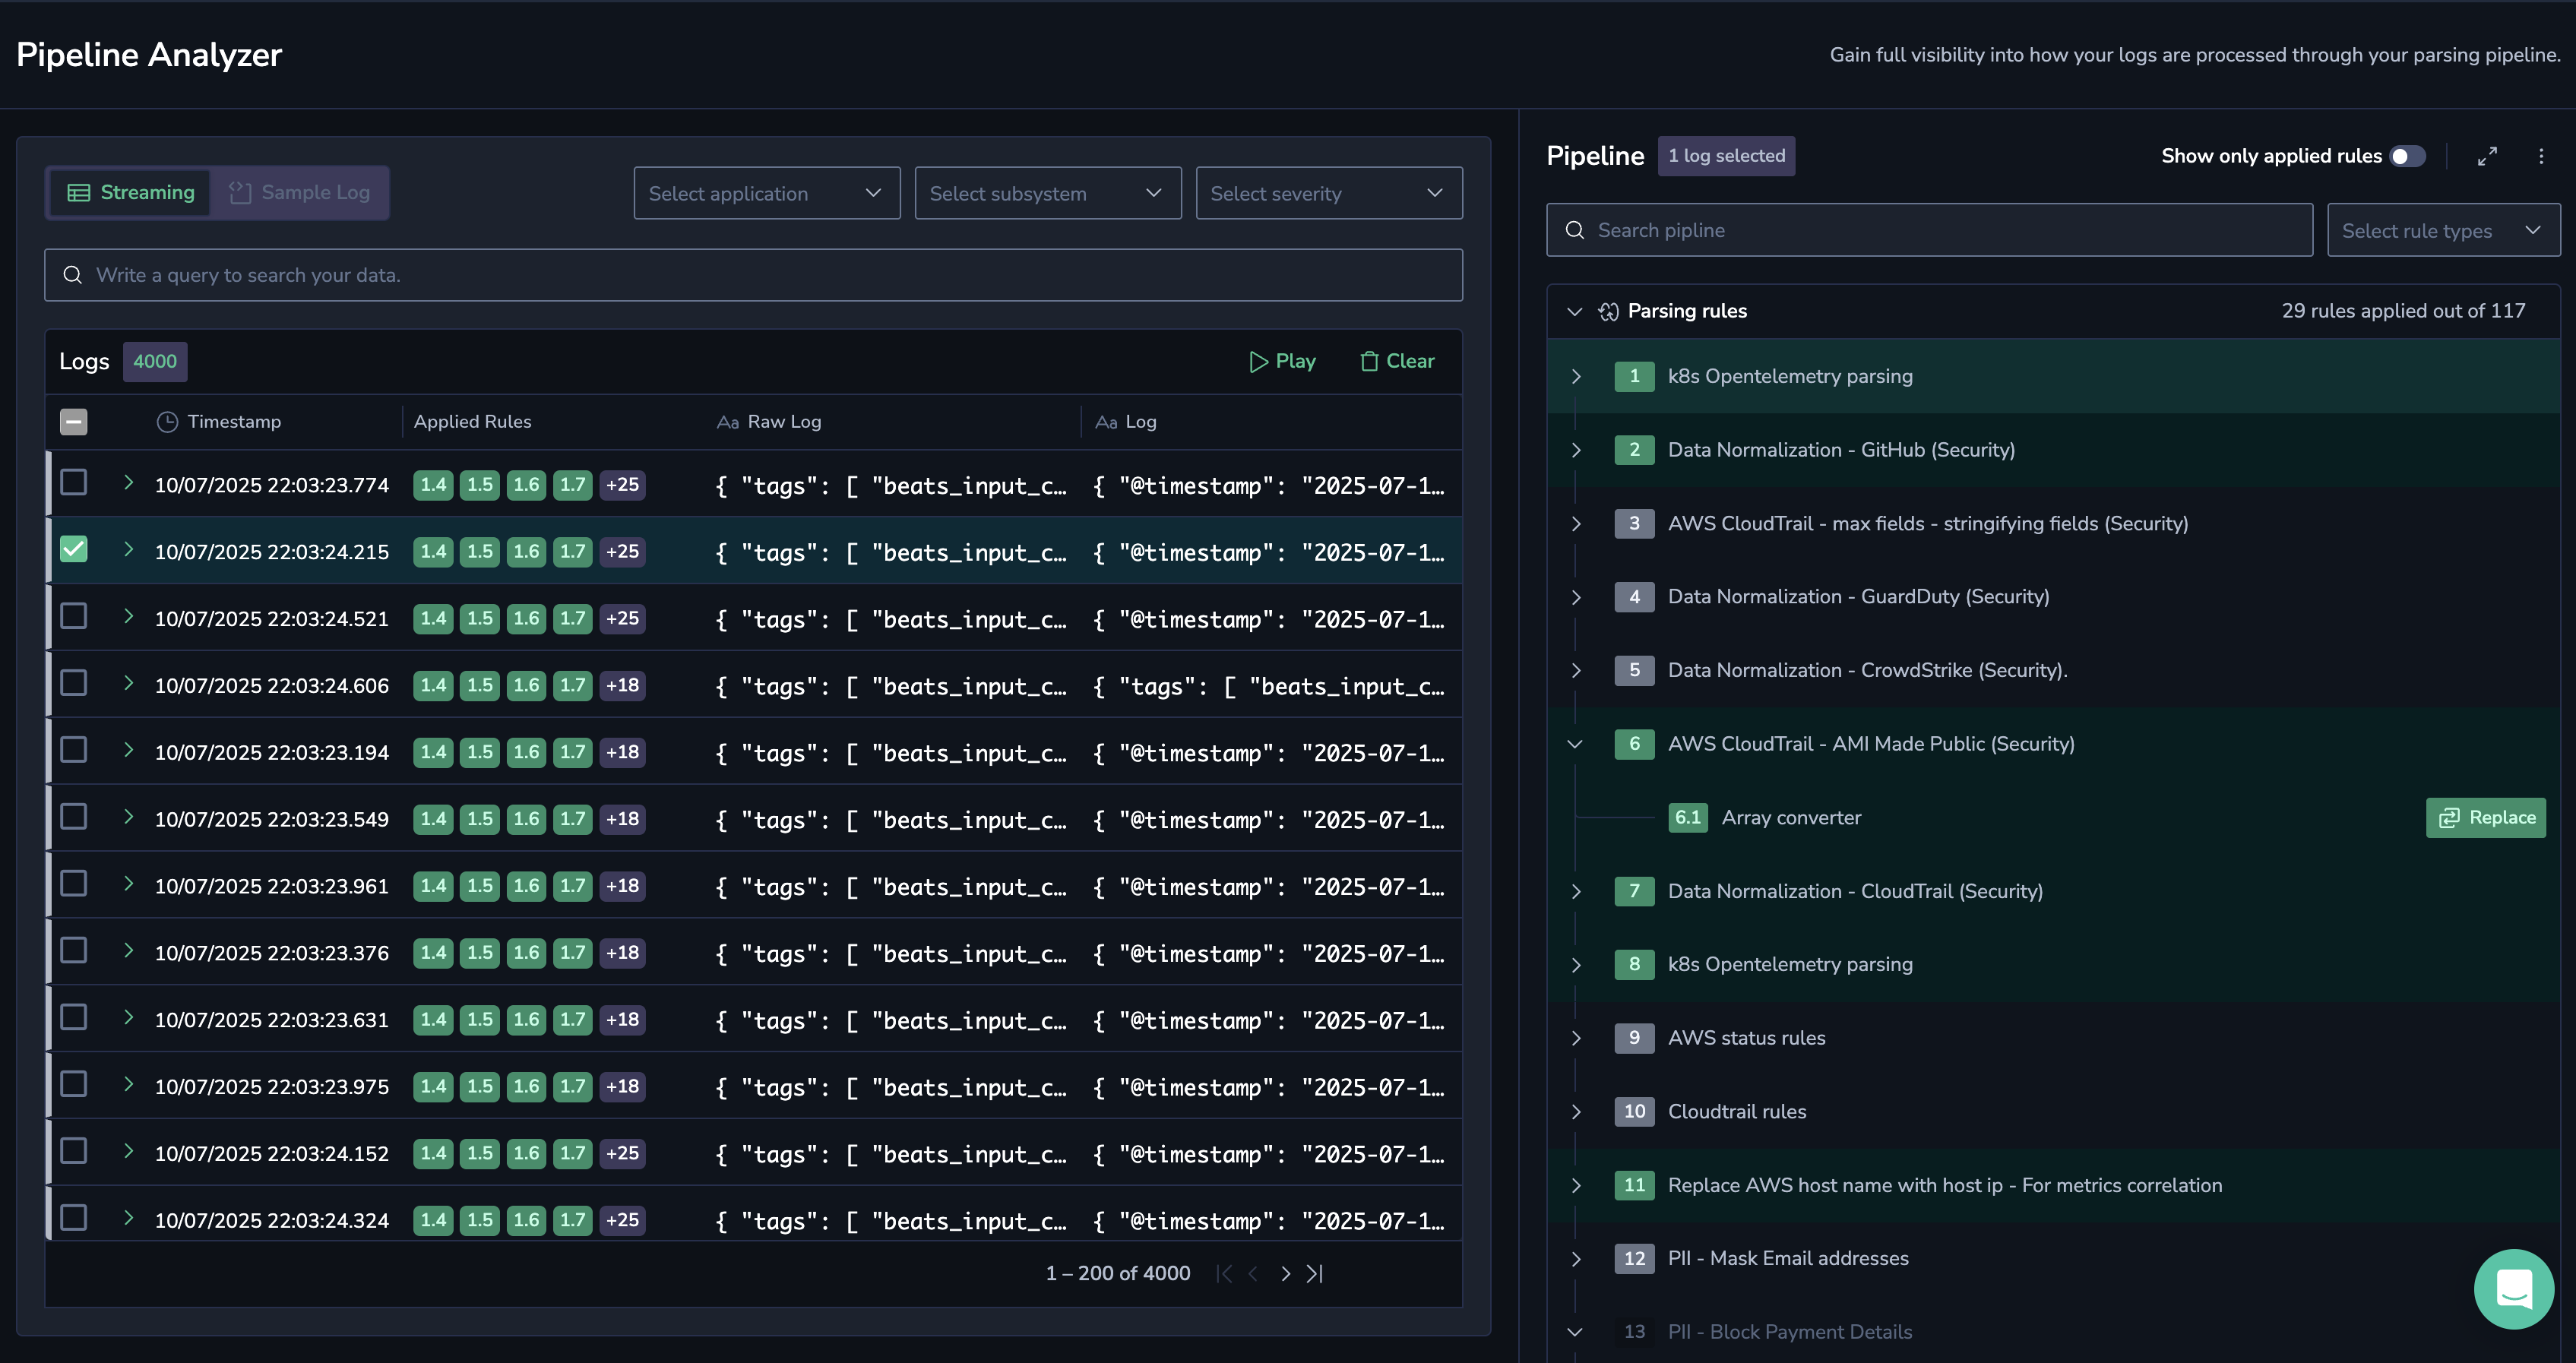Click the '1 – 200 of 4000' pagination text
Screen dimensions: 2576x1363
tap(1118, 1273)
